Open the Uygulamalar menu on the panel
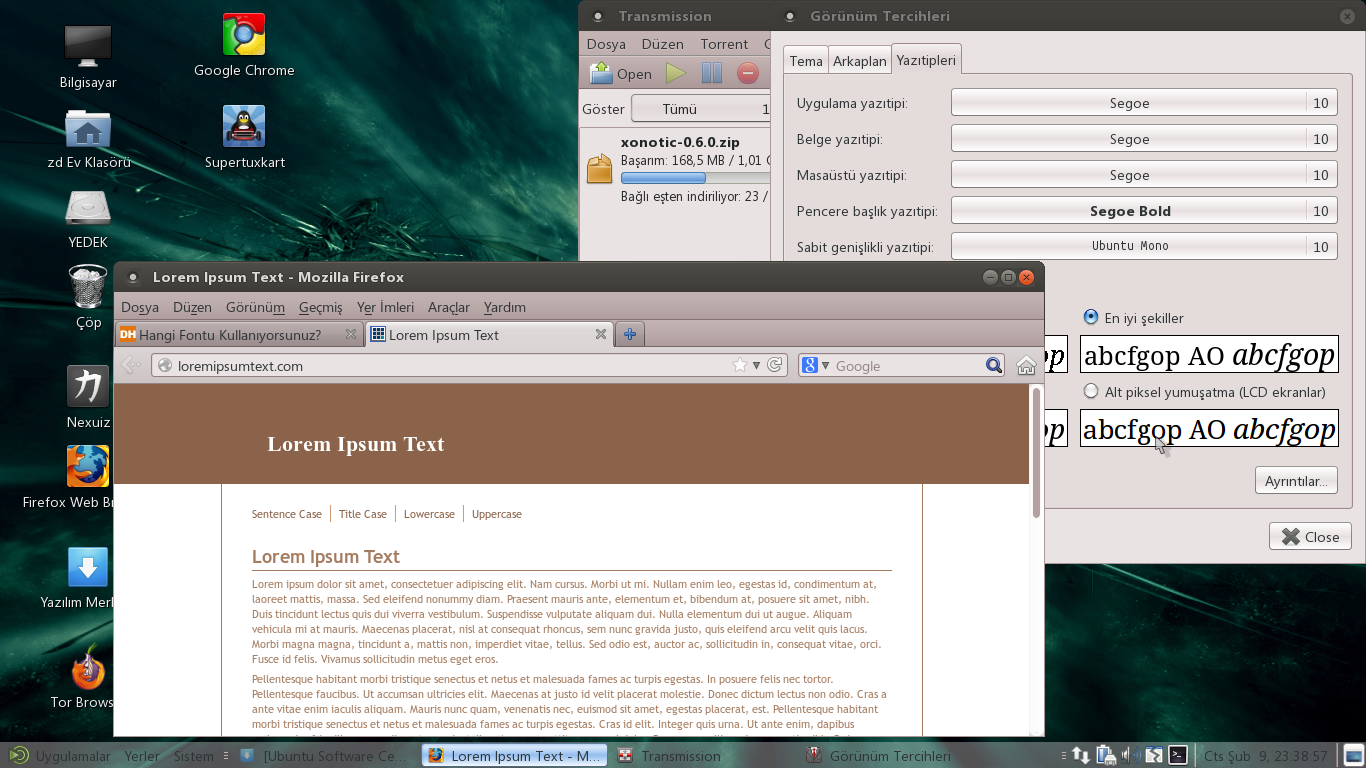Screen dimensions: 1366x768 point(72,756)
